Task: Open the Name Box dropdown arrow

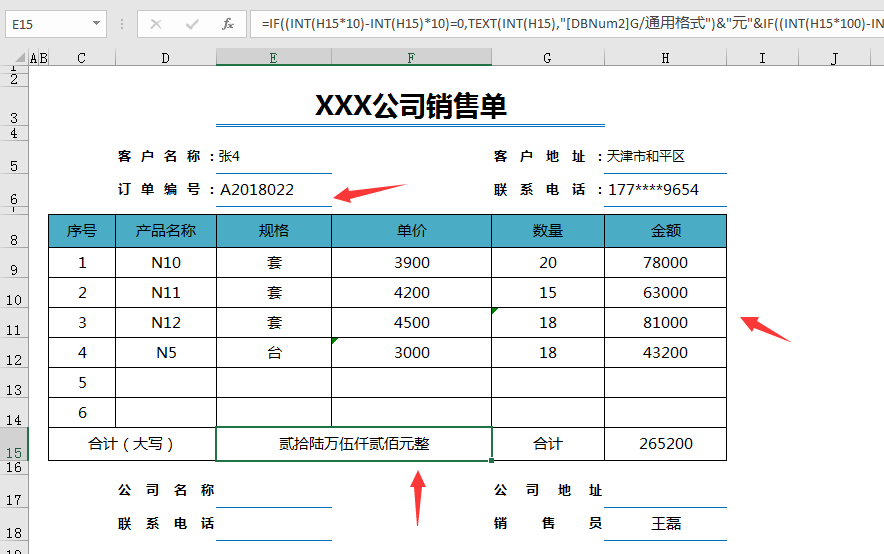Action: tap(96, 24)
